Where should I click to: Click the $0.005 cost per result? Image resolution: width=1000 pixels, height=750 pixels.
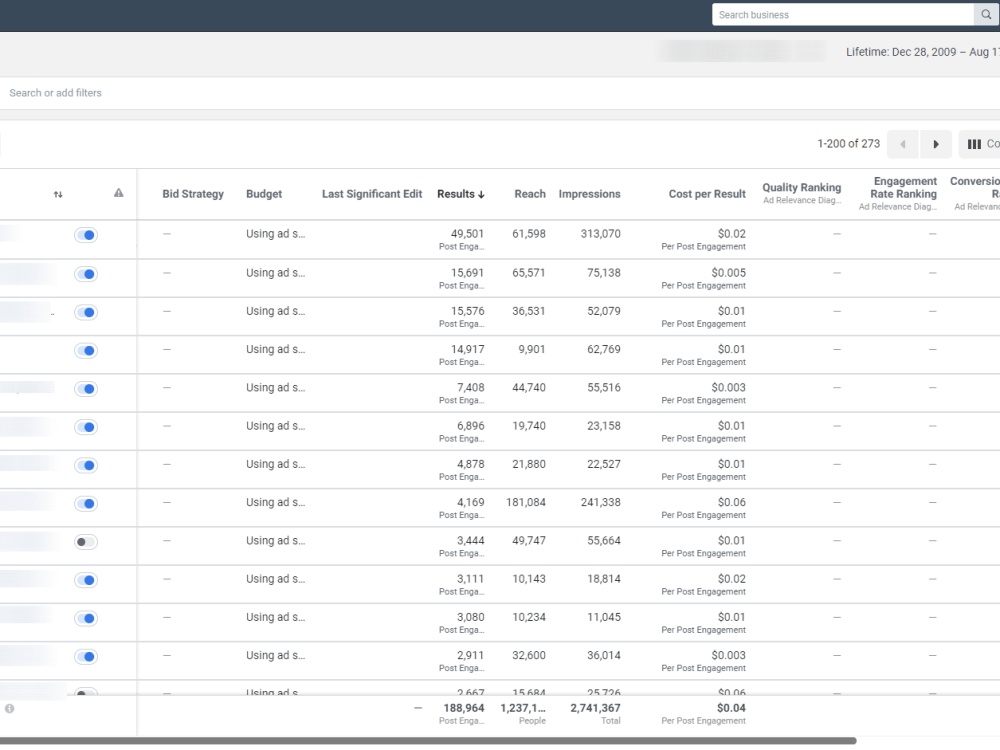point(728,273)
